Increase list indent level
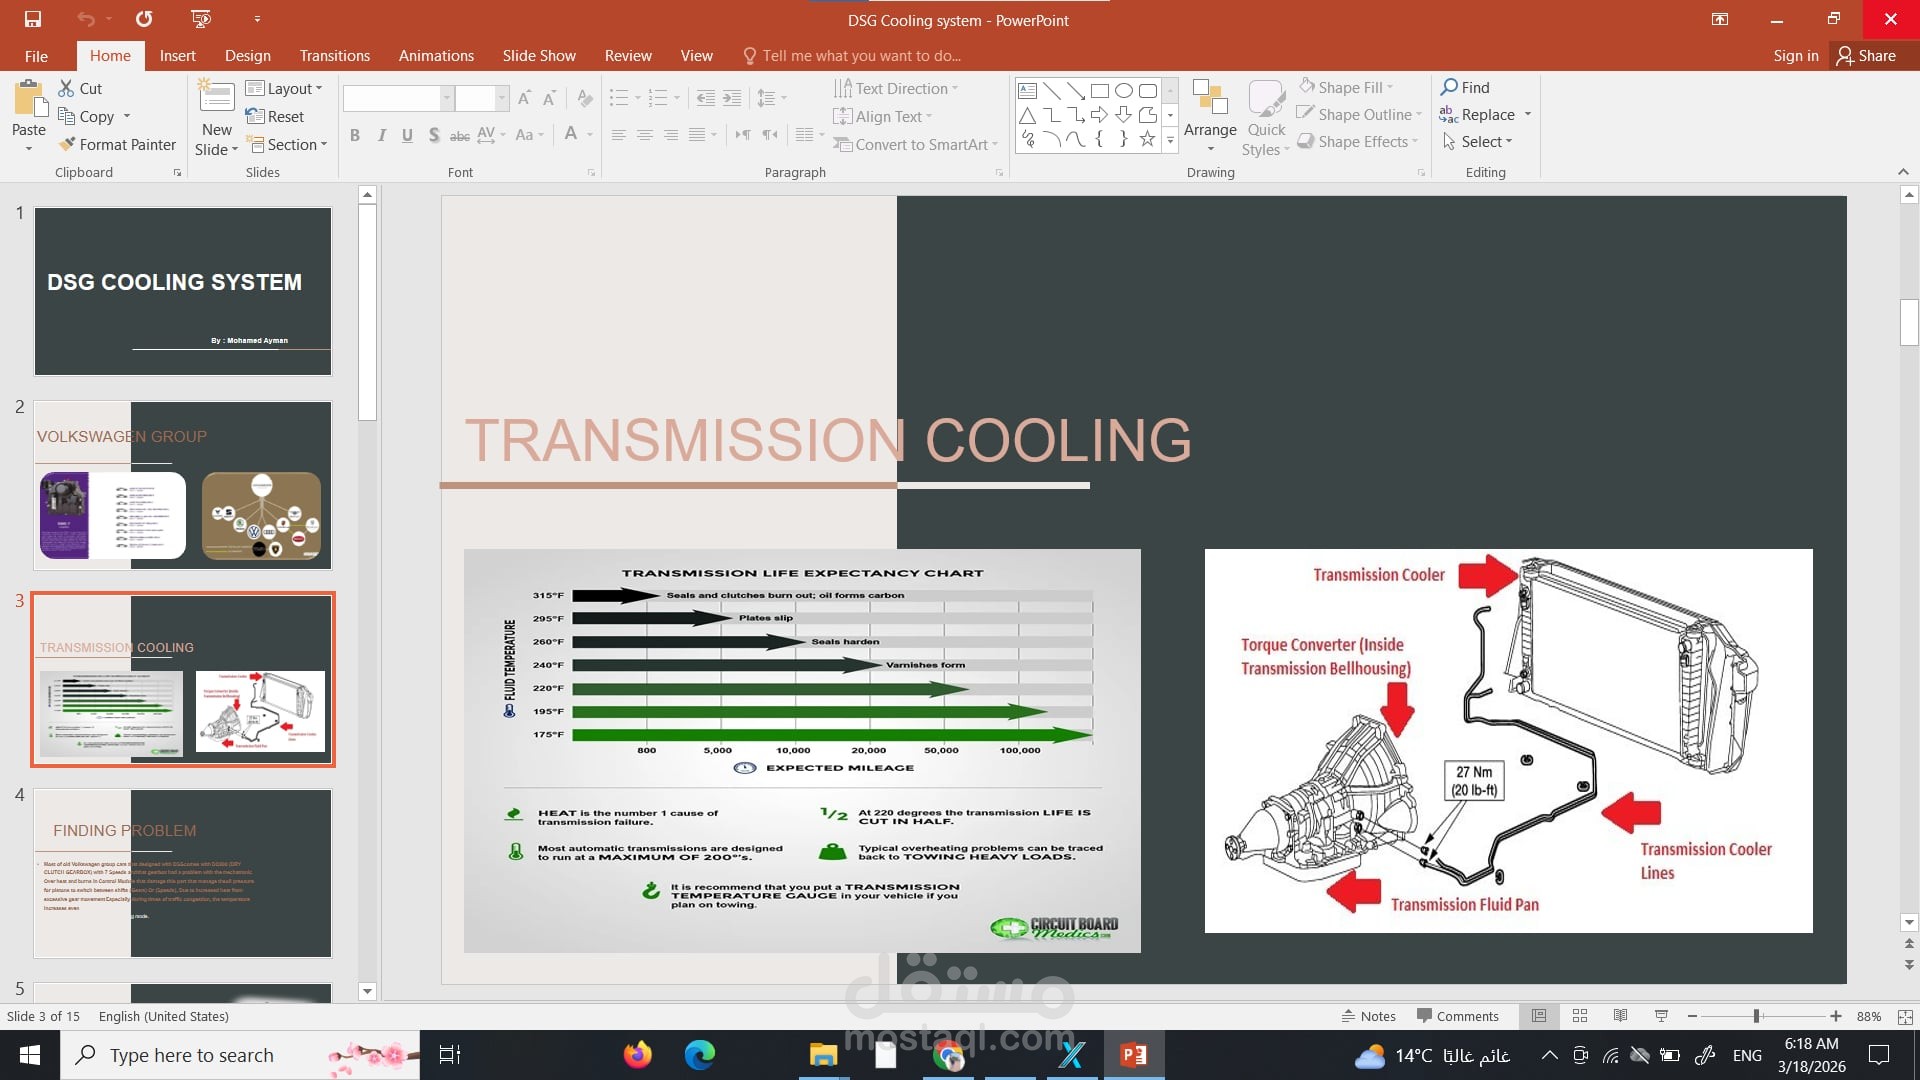Screen dimensions: 1920x1080 point(732,98)
